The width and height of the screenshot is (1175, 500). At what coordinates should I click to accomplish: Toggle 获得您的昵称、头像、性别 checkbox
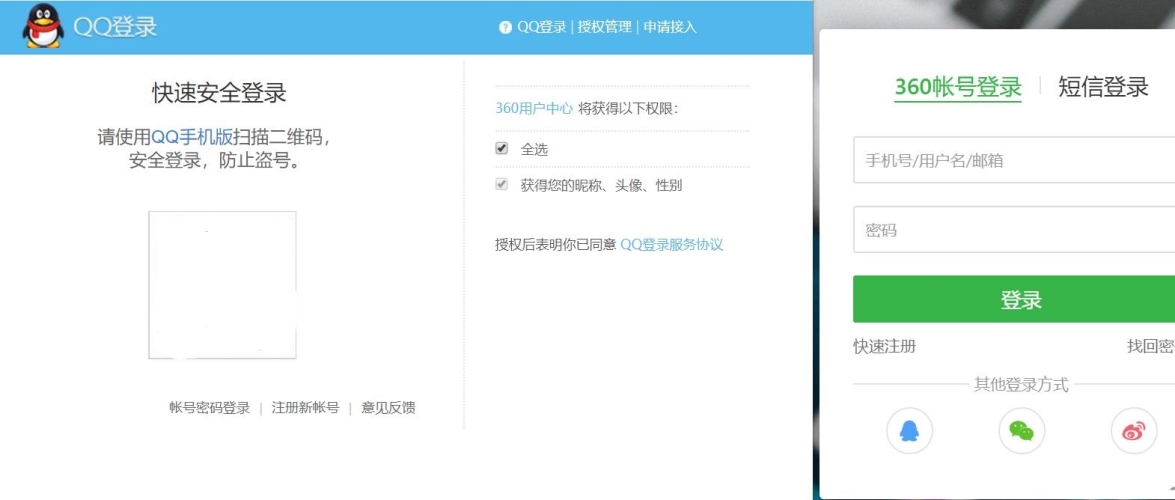click(x=502, y=184)
